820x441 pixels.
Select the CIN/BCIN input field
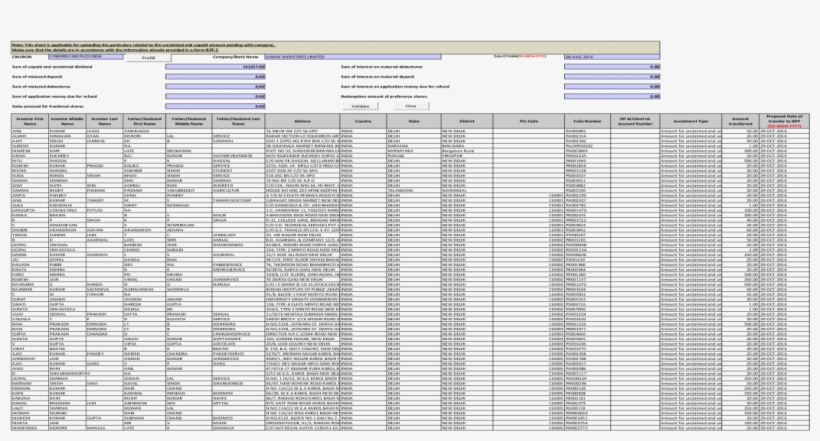[x=86, y=56]
